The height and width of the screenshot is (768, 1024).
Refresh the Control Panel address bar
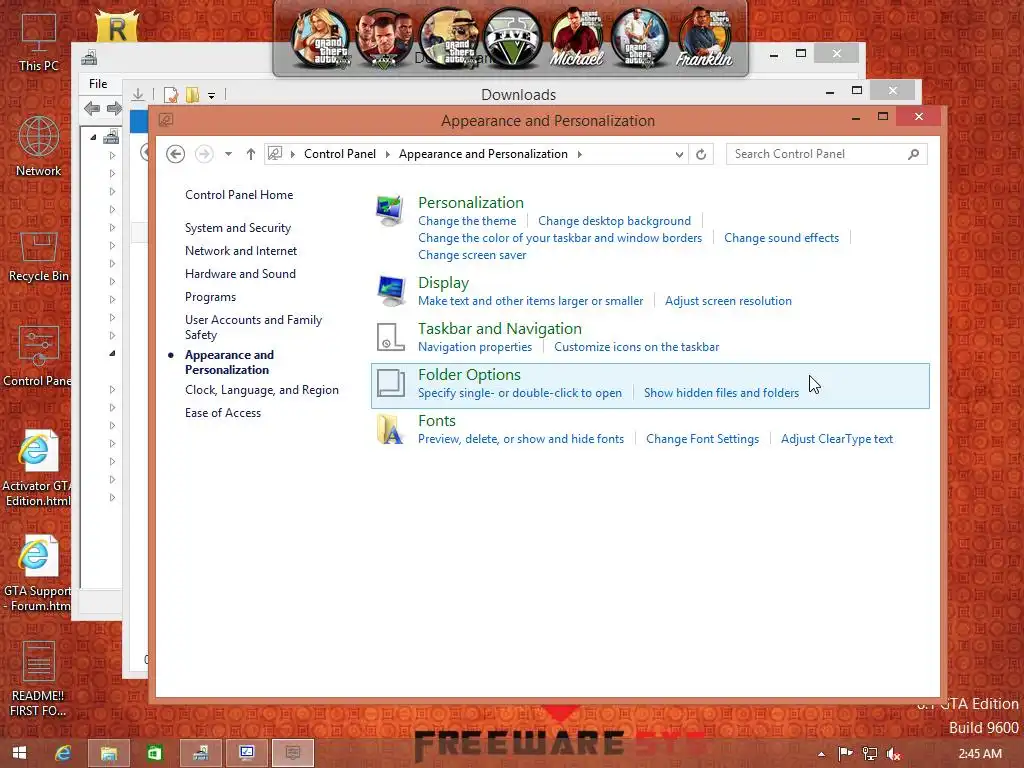click(701, 154)
